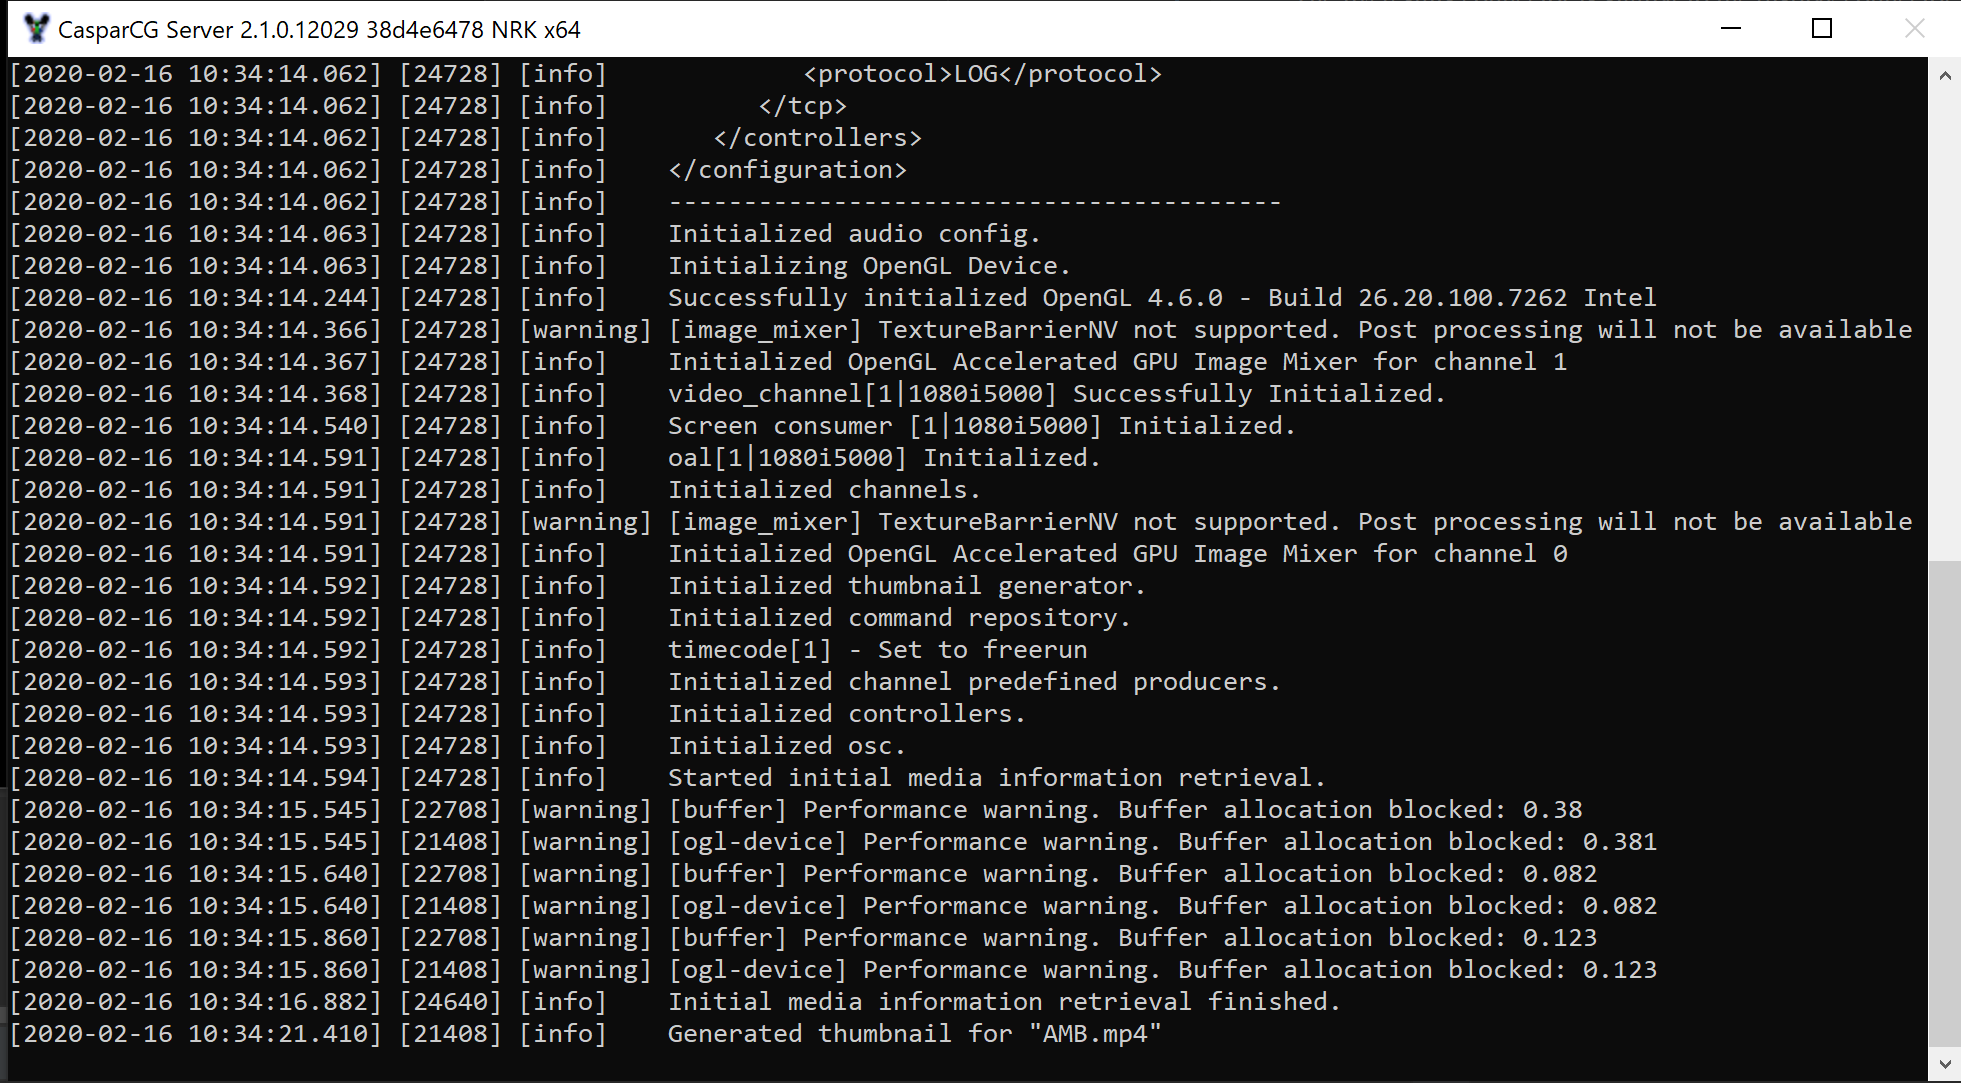Click the "Started initial media information retrieval" line

[996, 778]
